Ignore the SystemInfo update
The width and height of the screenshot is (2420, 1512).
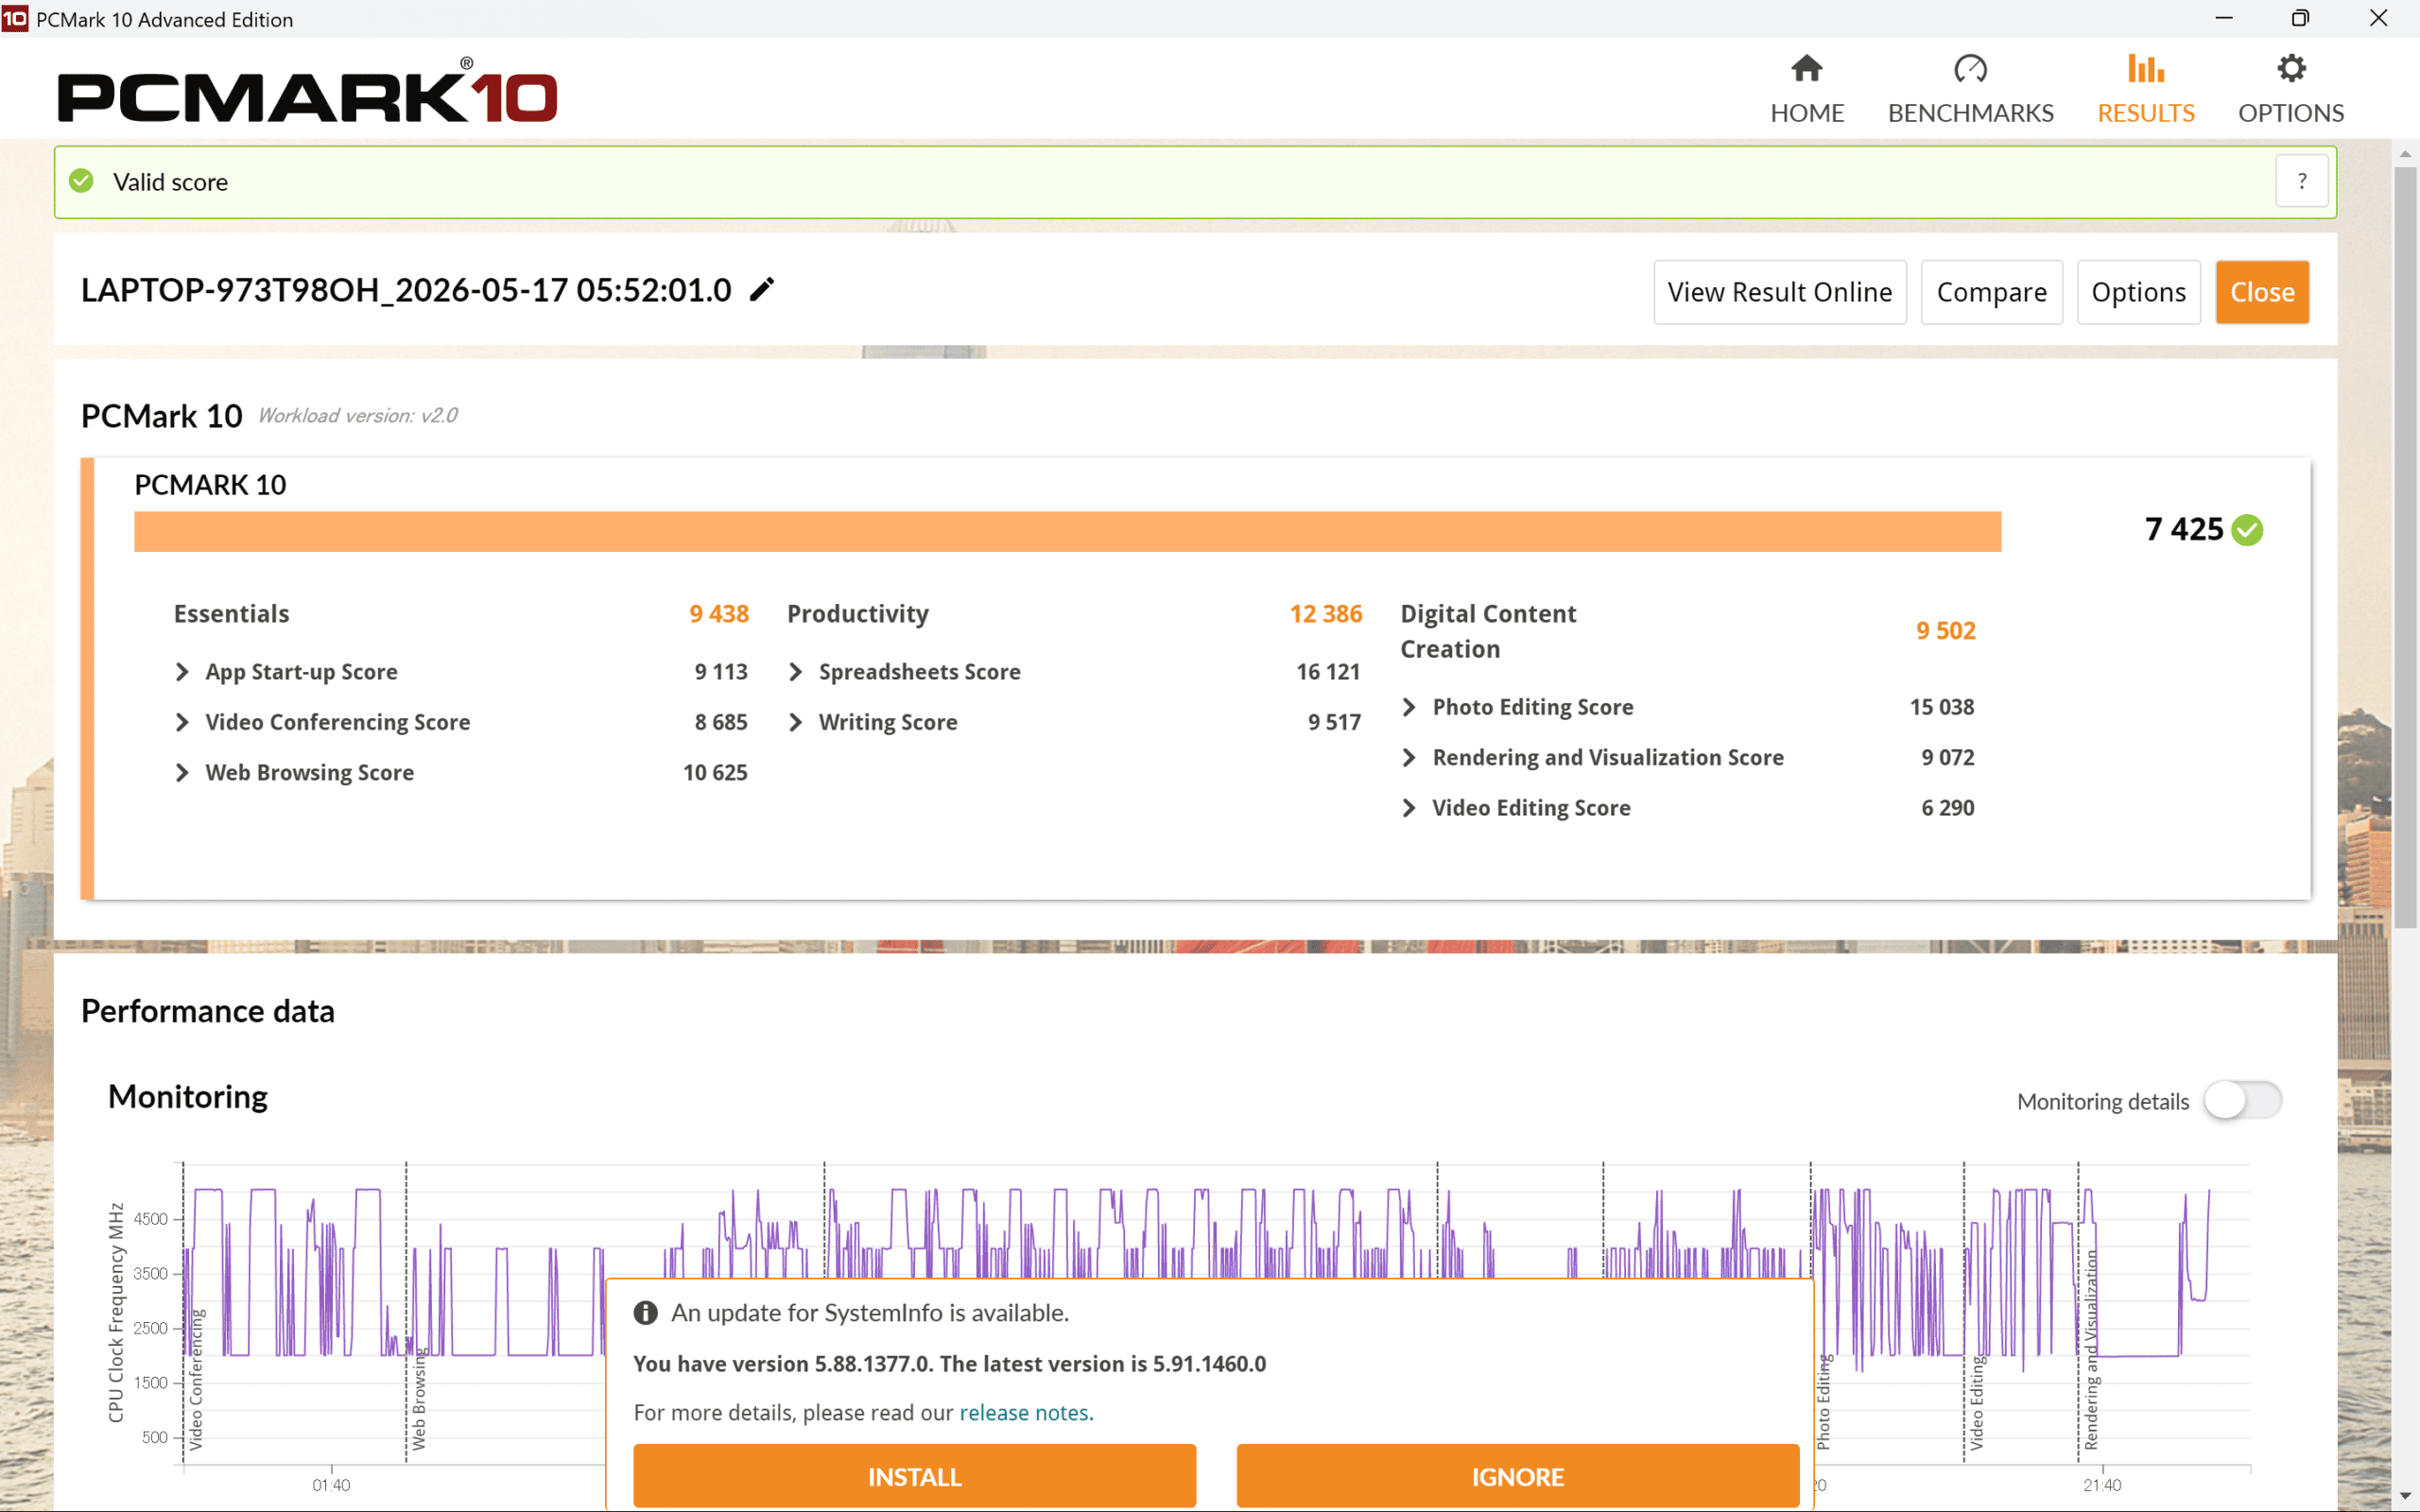point(1518,1476)
